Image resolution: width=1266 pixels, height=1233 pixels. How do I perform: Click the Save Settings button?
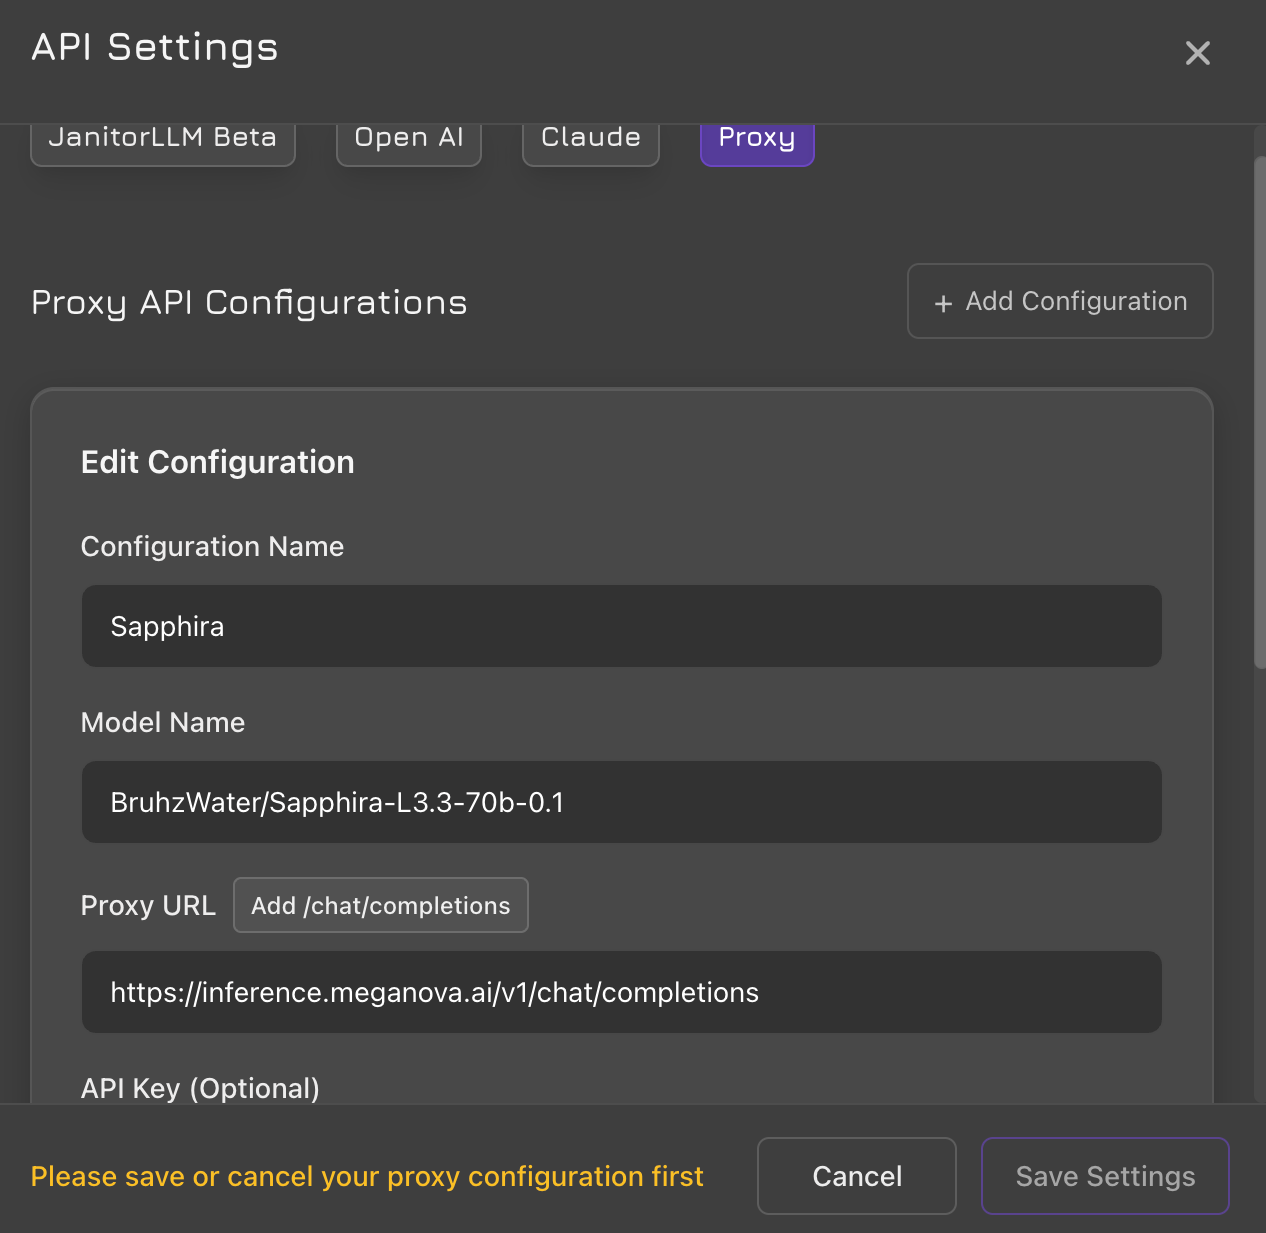coord(1104,1176)
